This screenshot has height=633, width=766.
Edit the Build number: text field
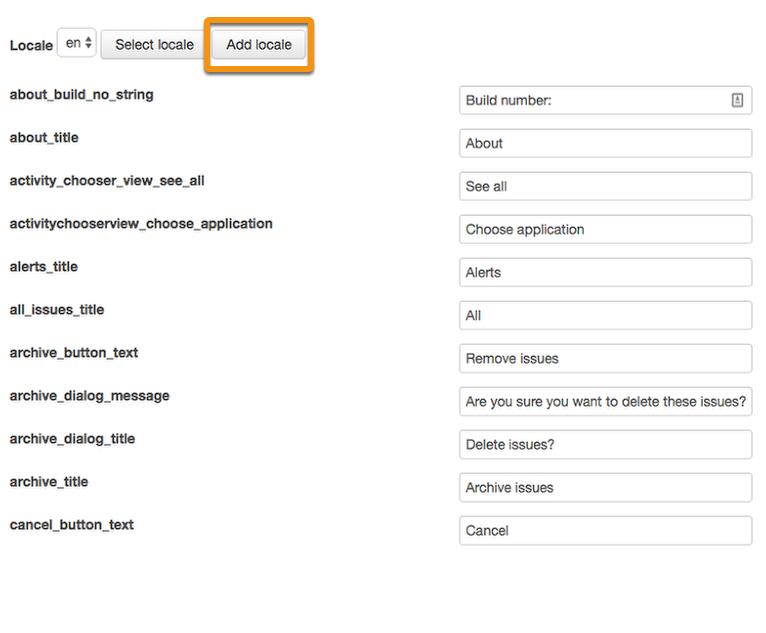pyautogui.click(x=605, y=100)
